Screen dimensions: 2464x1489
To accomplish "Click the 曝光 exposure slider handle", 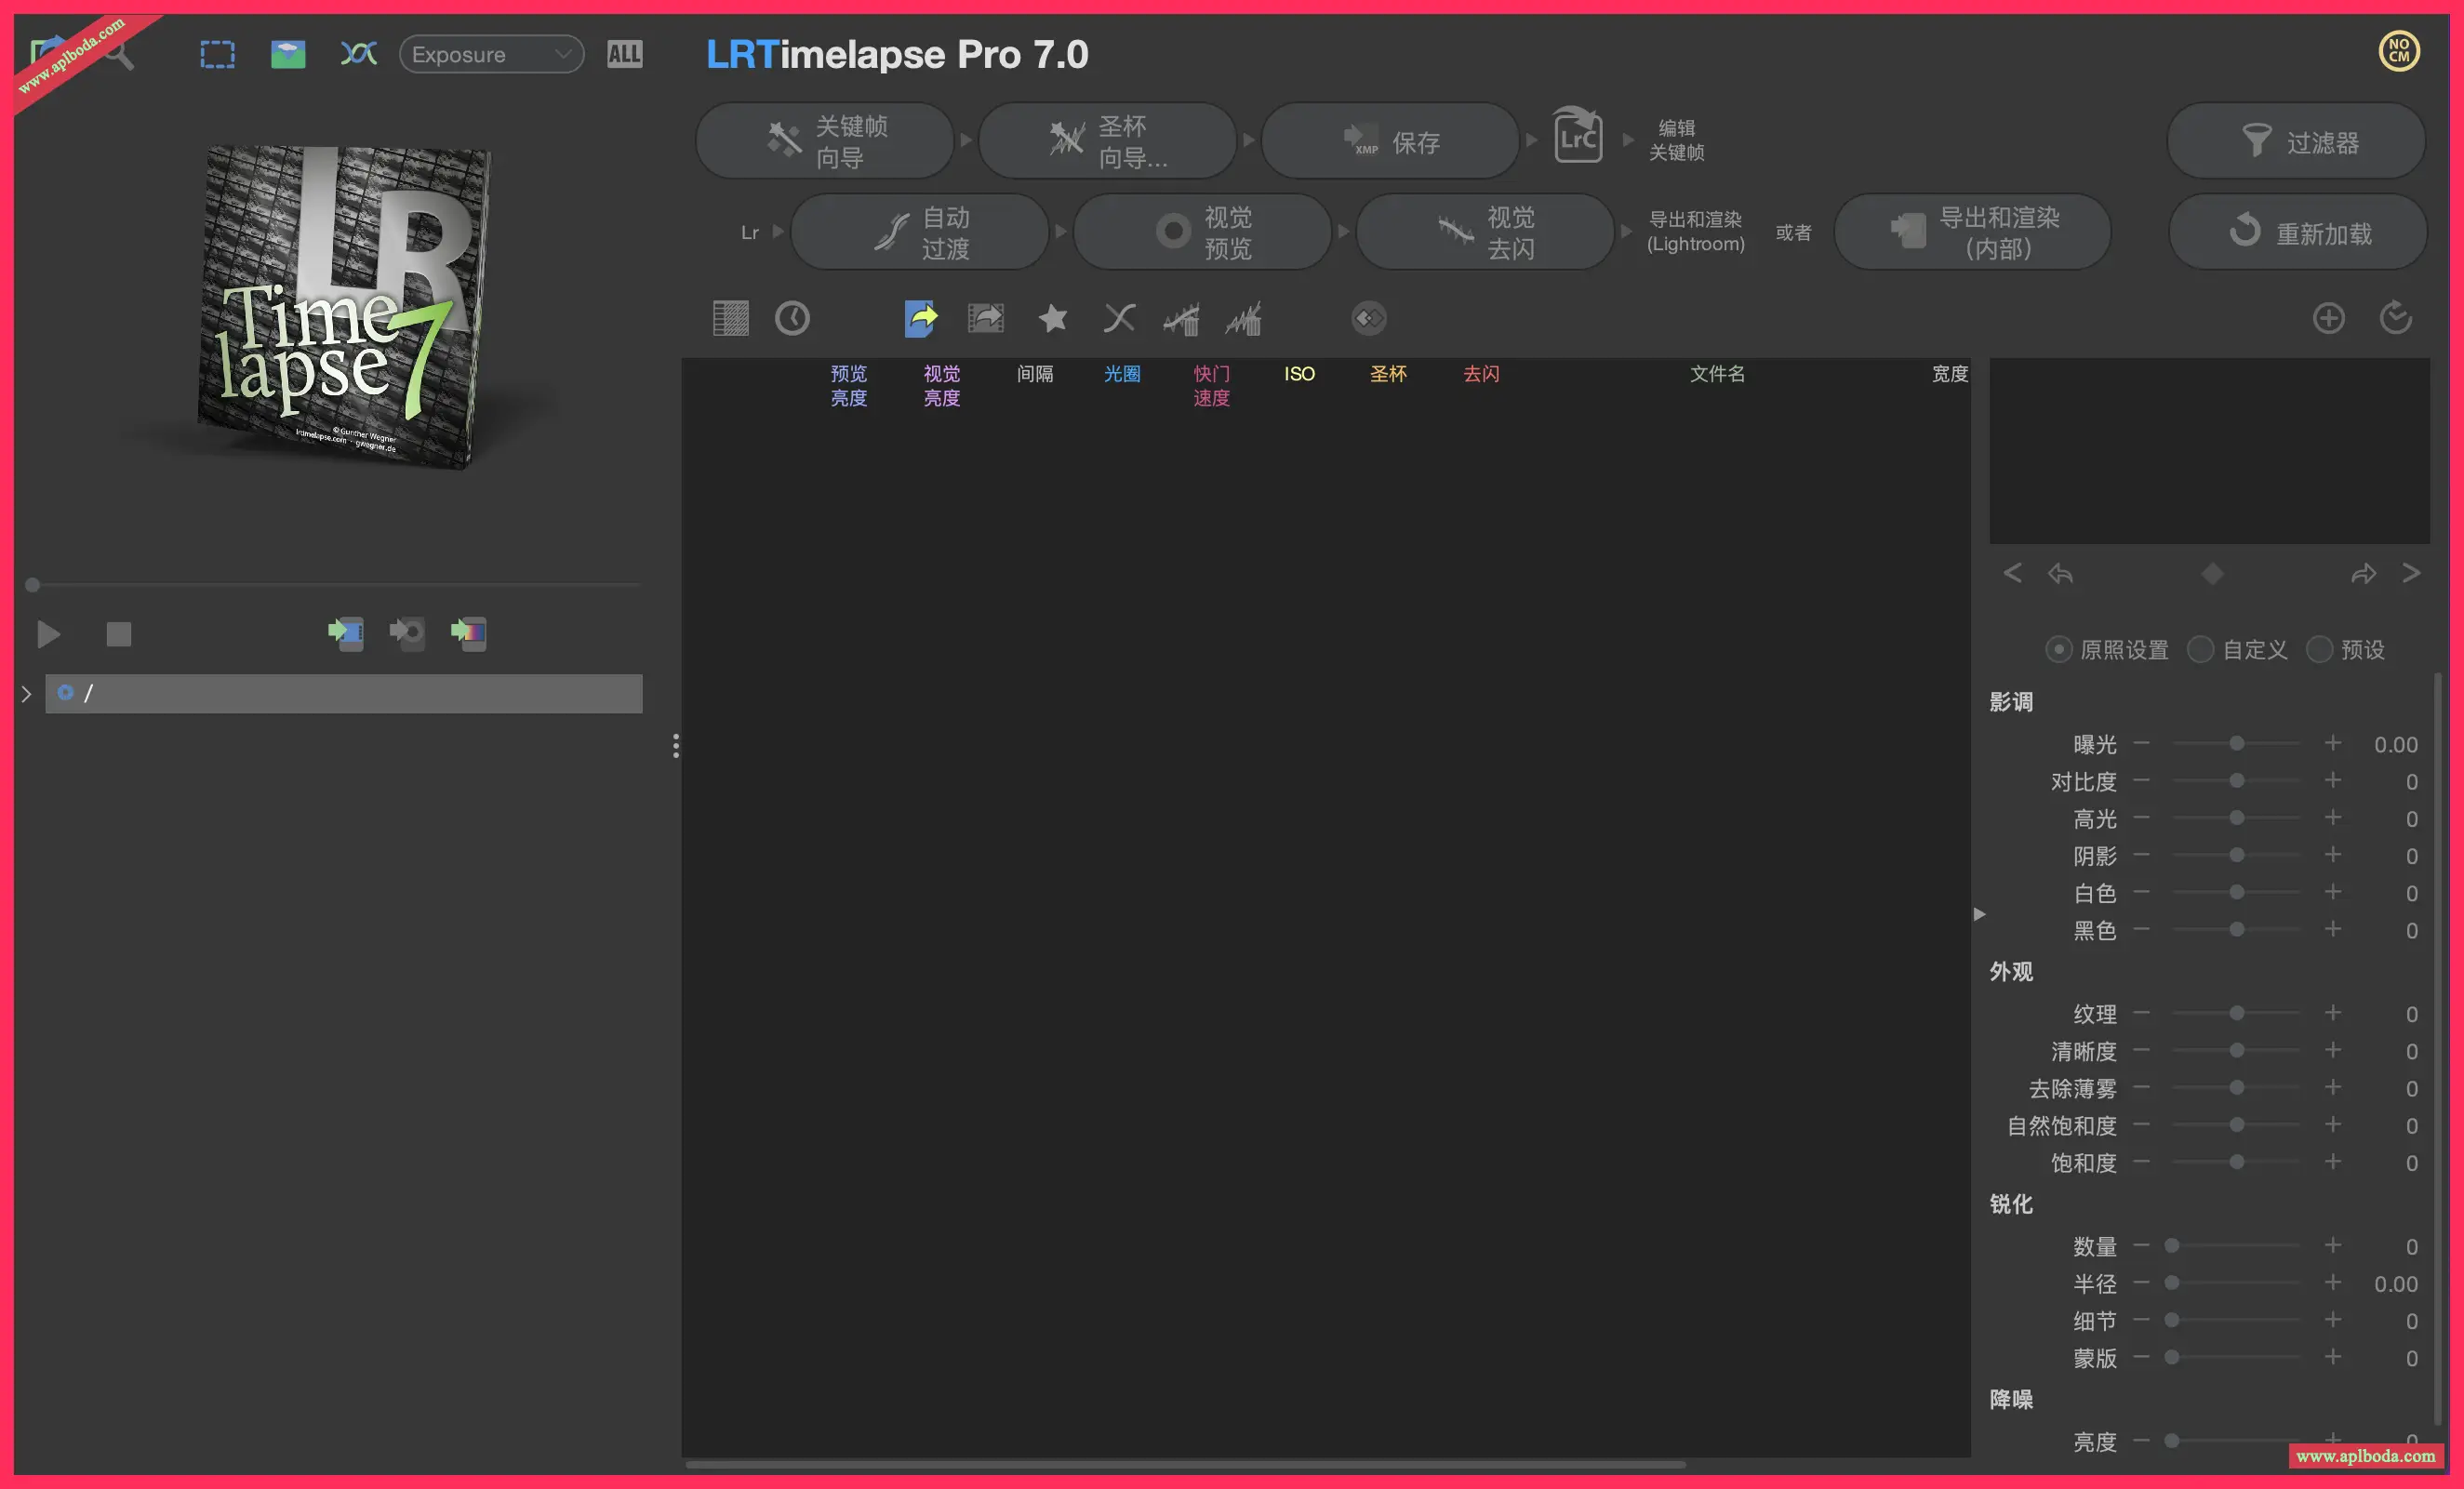I will pos(2237,743).
